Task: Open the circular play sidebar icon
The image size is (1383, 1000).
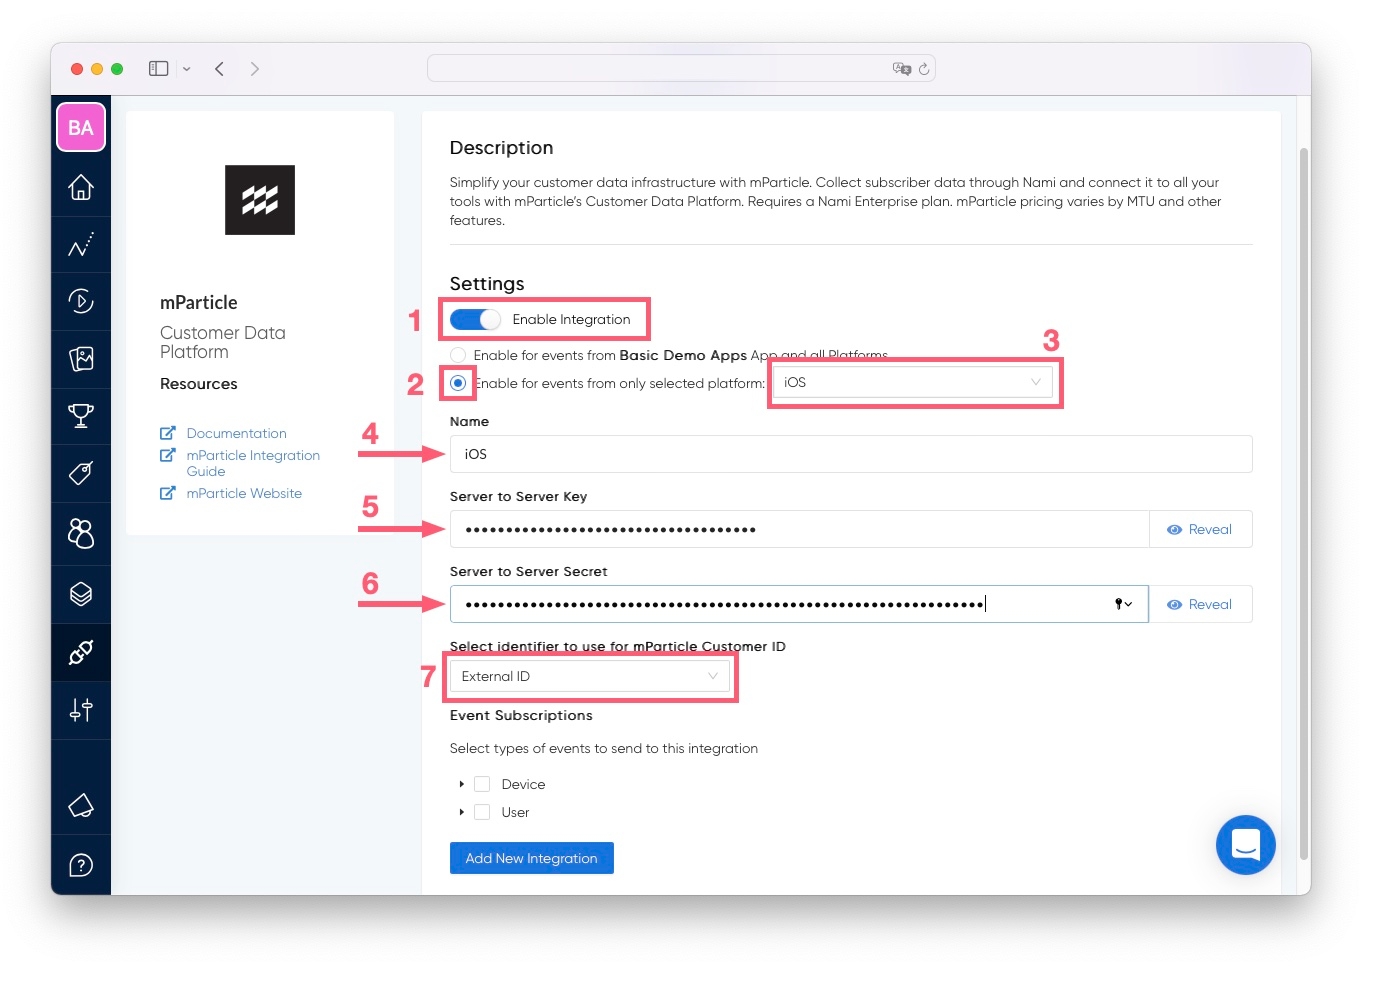Action: [81, 301]
